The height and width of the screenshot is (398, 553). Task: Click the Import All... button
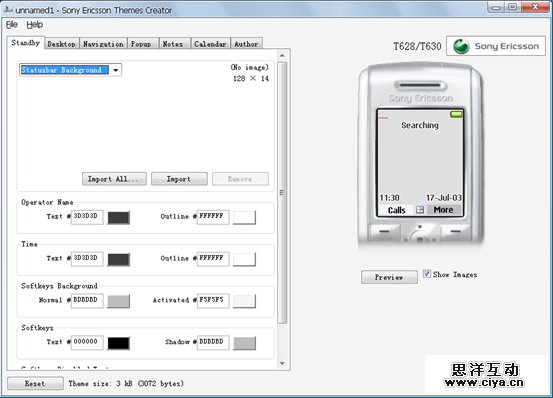[114, 179]
